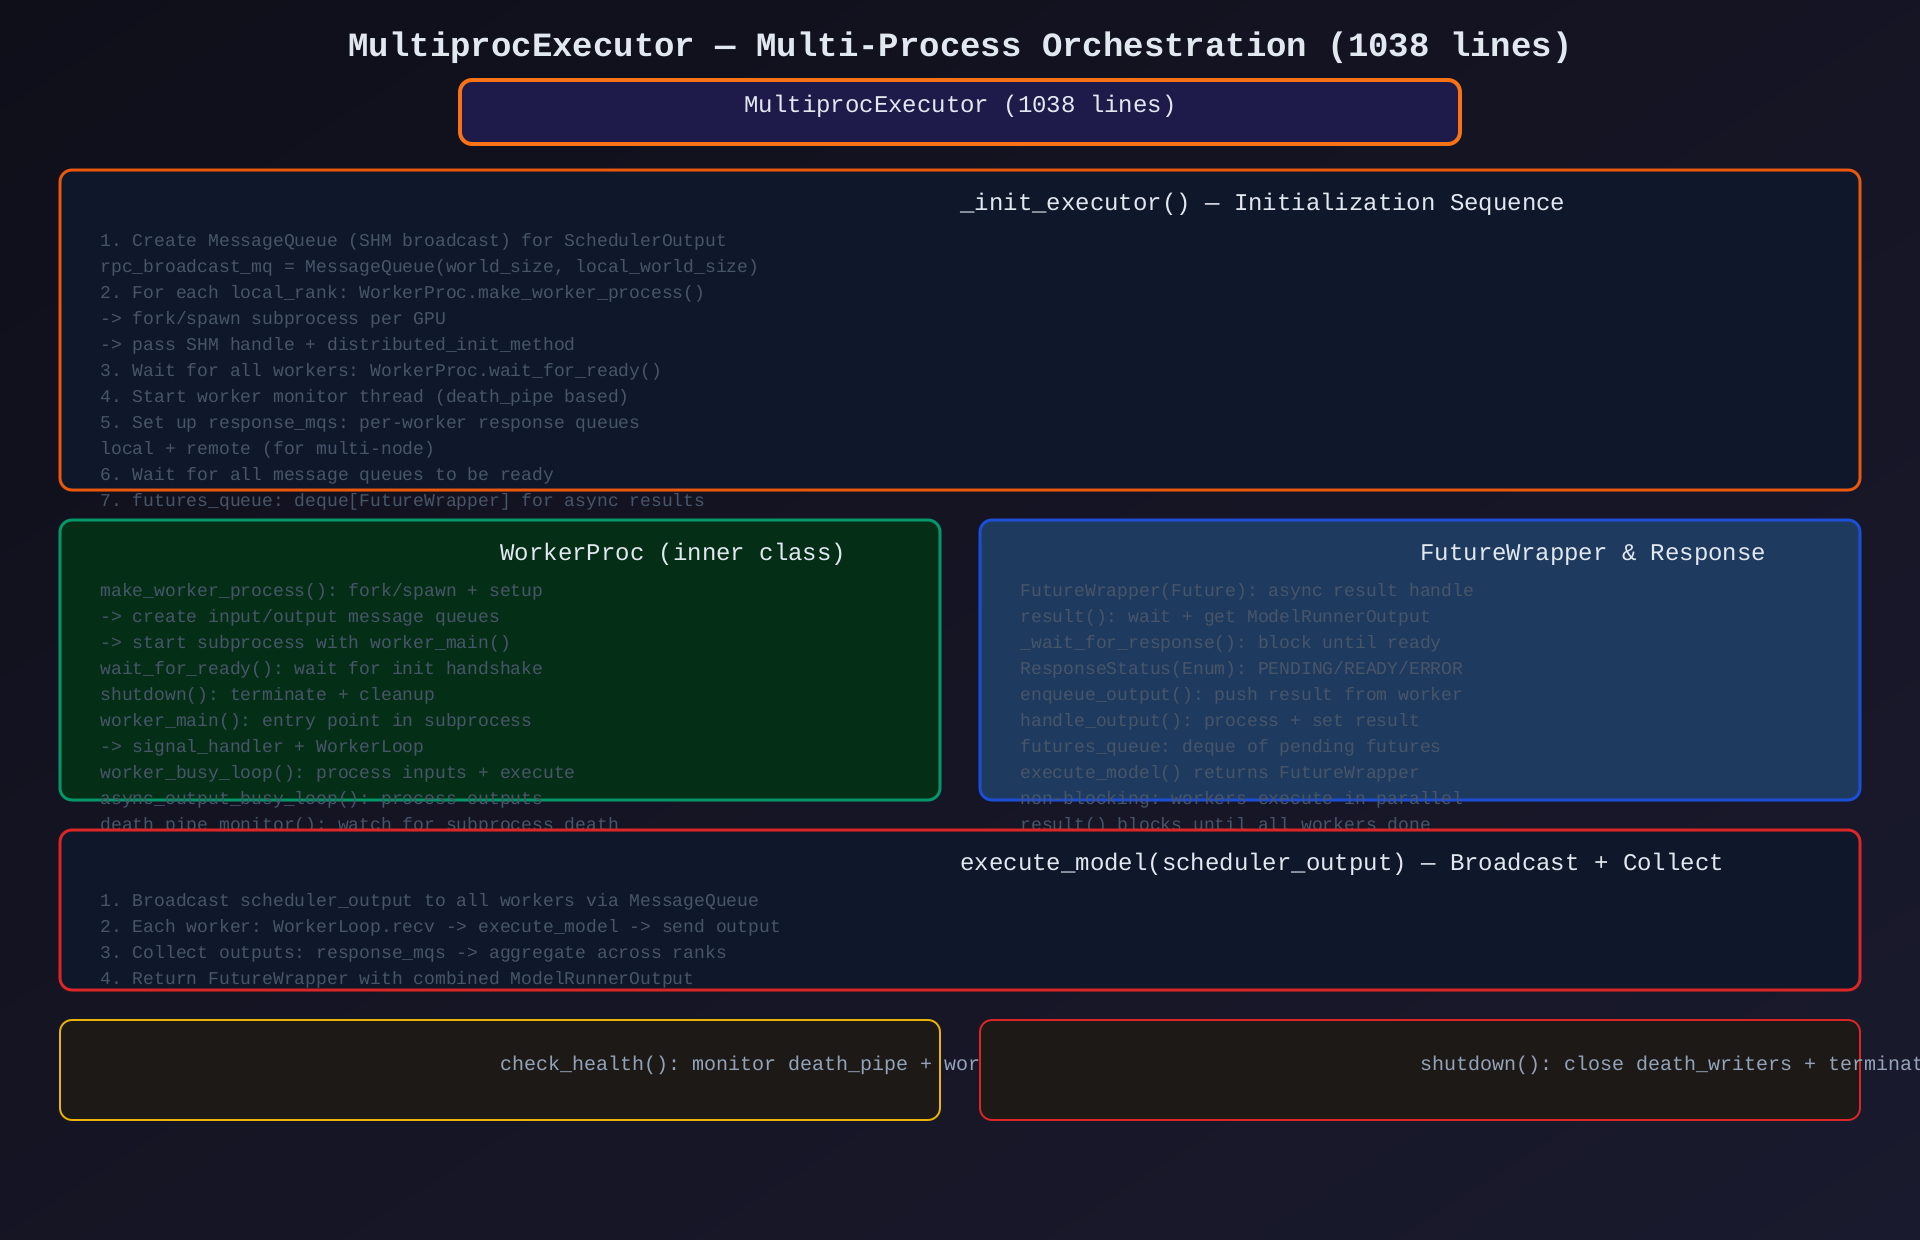This screenshot has height=1240, width=1920.
Task: Select the _init_executor() Initialization Sequence title
Action: (x=1261, y=203)
